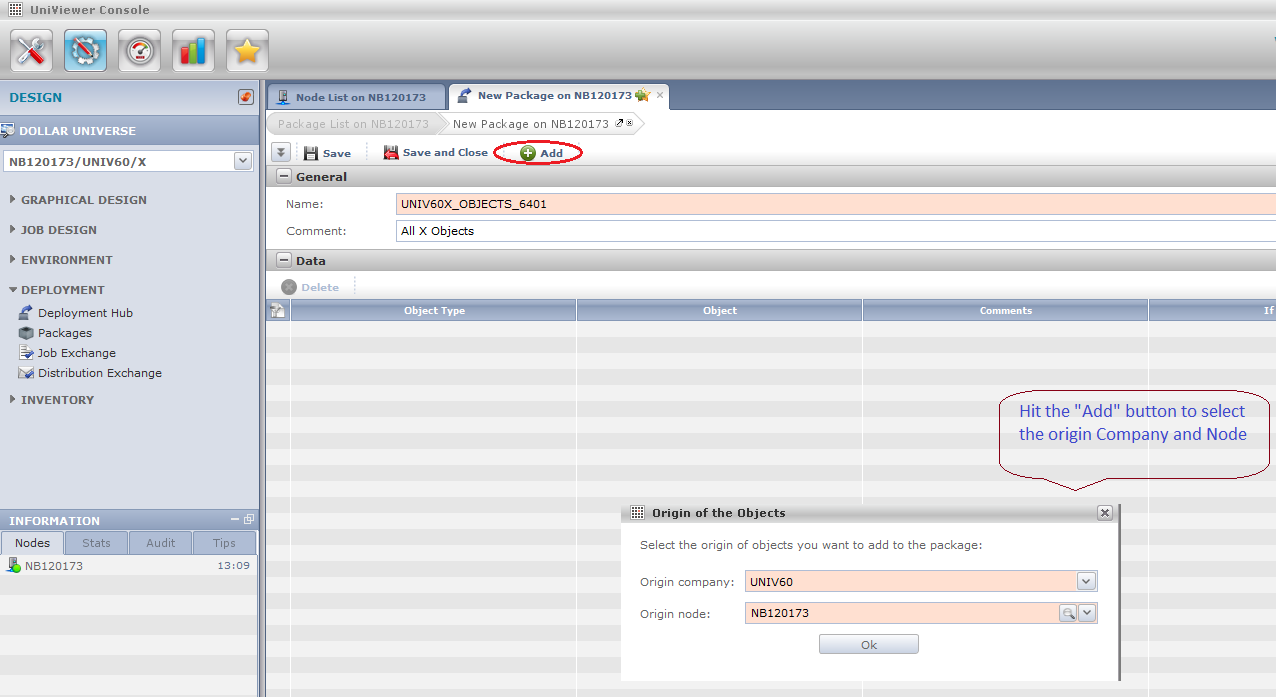The image size is (1286, 697).
Task: Open Distribution Exchange item
Action: [x=100, y=373]
